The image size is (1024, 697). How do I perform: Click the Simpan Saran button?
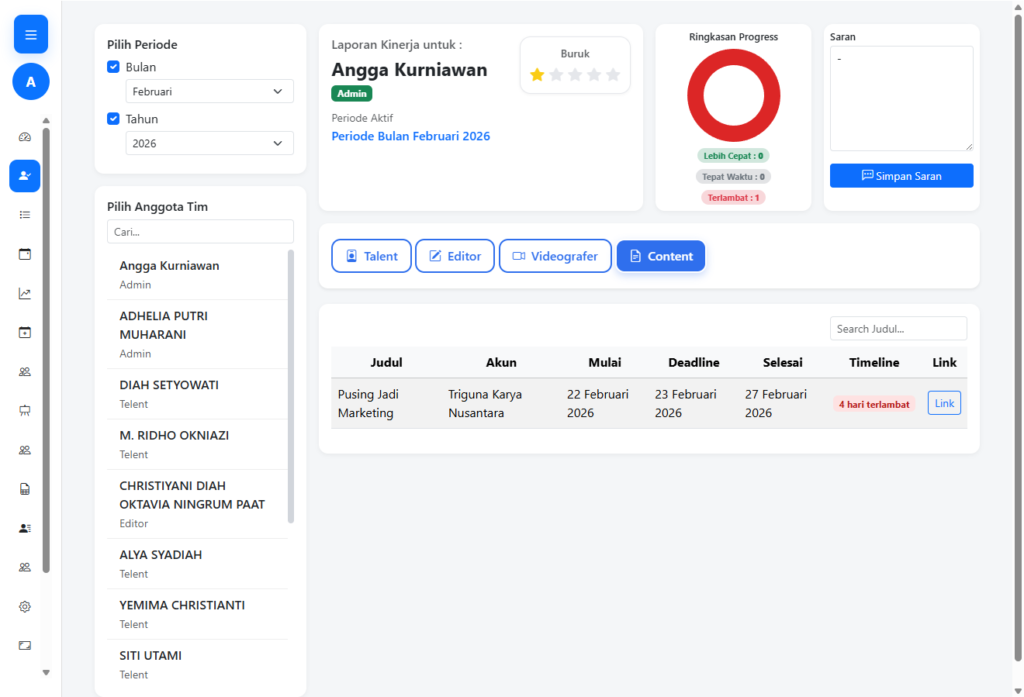(901, 176)
